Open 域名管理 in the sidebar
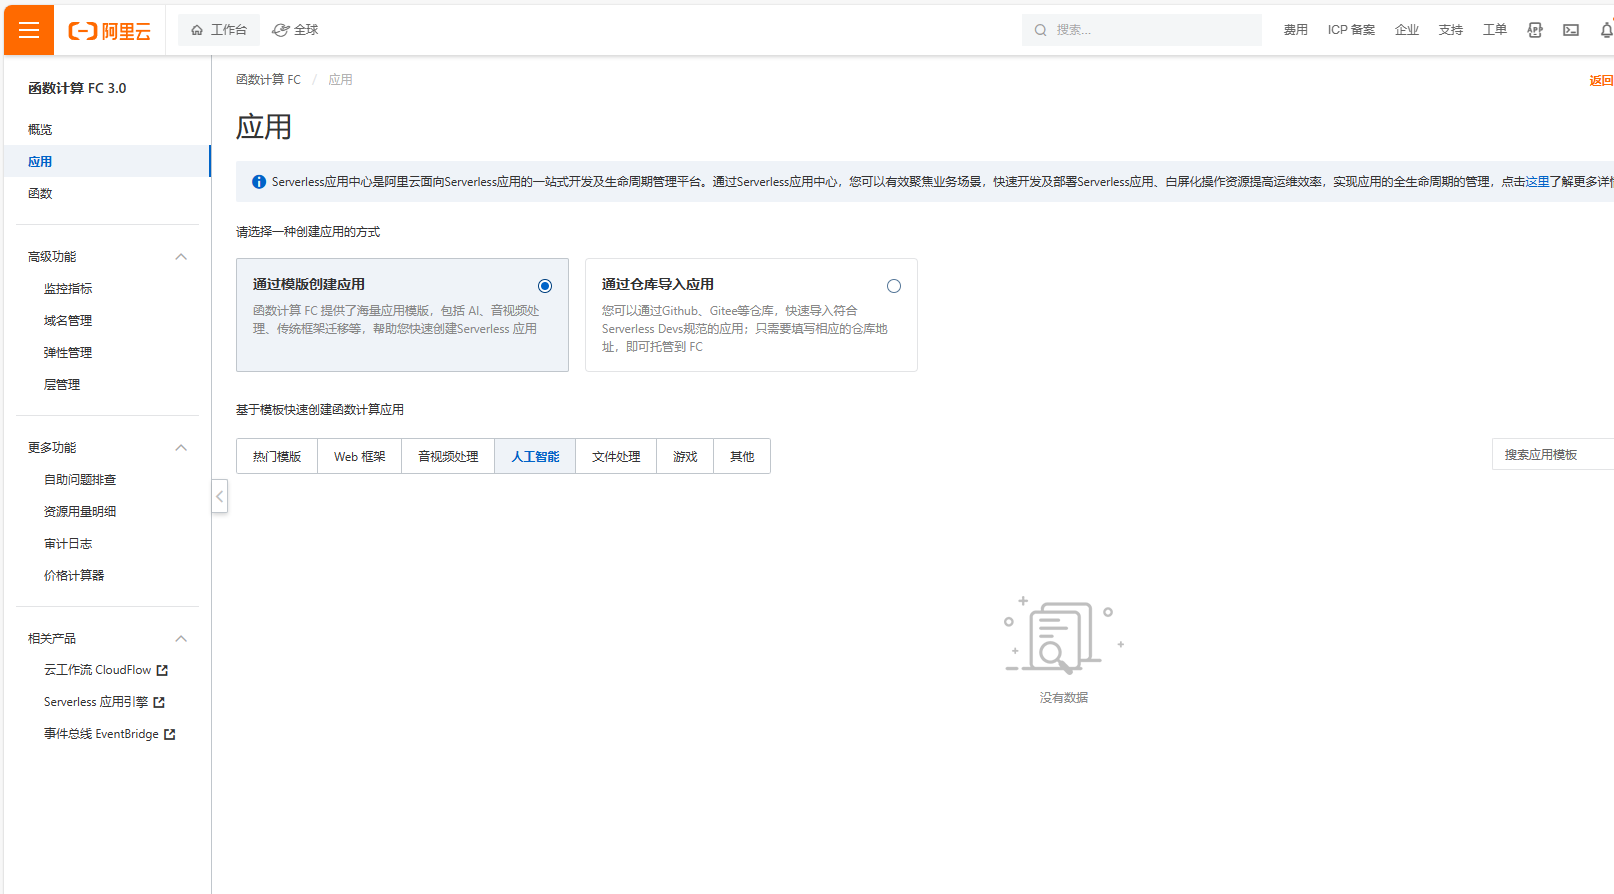Screen dimensions: 1614x894 (x=68, y=321)
